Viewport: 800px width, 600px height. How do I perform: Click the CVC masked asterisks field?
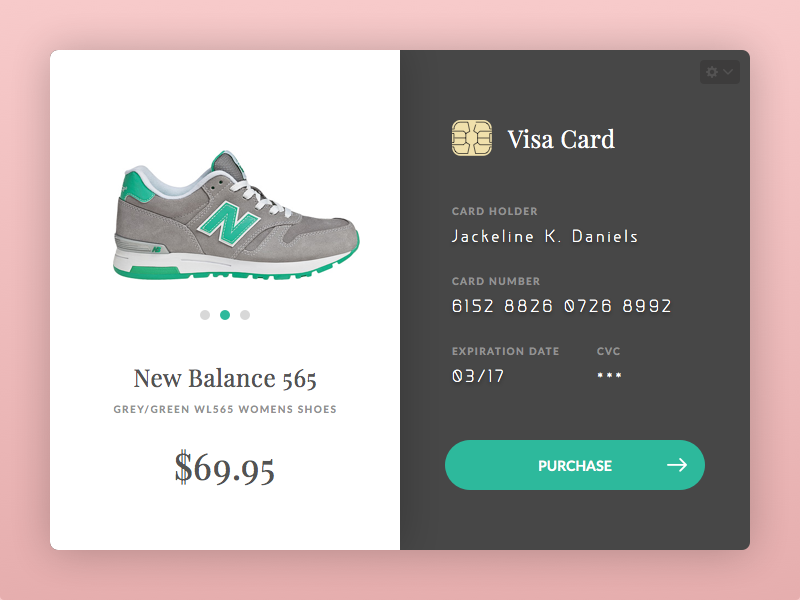pyautogui.click(x=610, y=377)
